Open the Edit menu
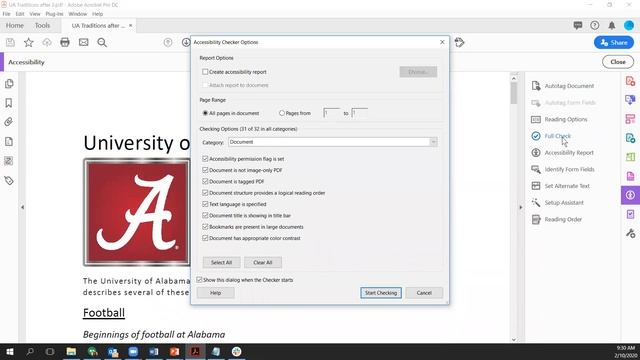Screen dimensions: 640x360 point(20,14)
